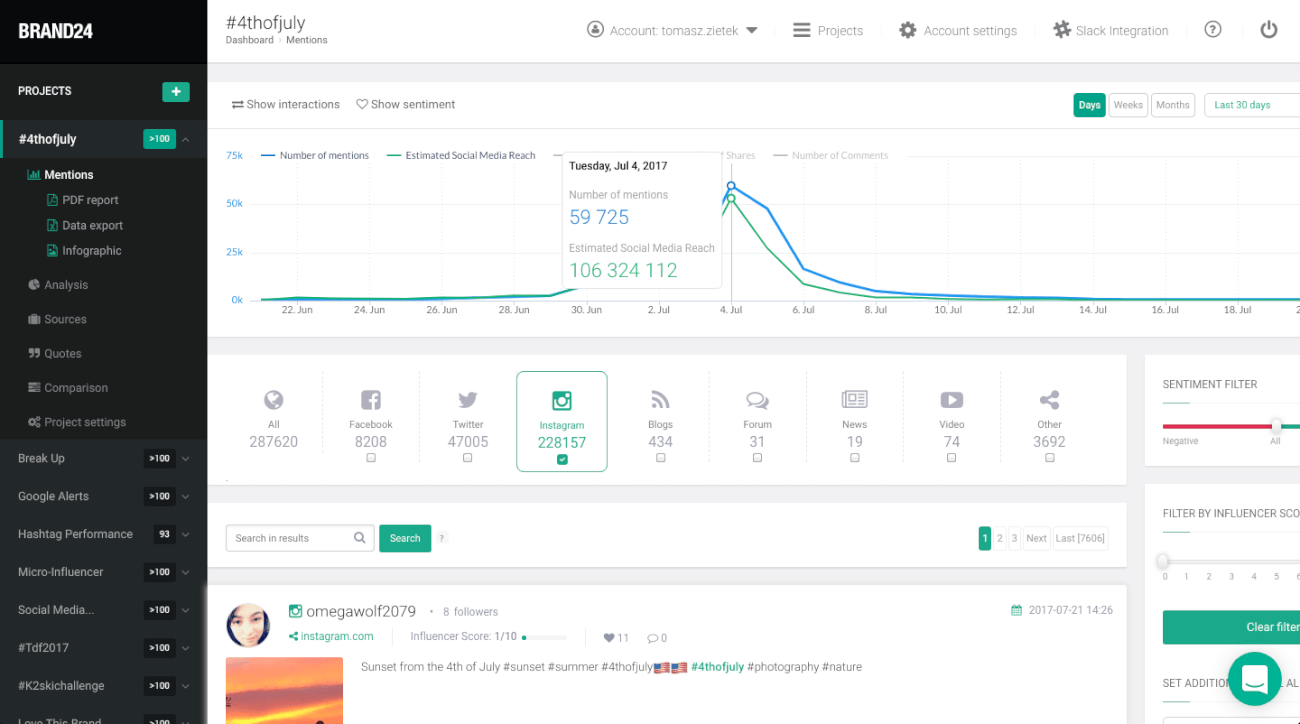Check the Blogs checkbox
This screenshot has height=724, width=1300.
coord(660,458)
